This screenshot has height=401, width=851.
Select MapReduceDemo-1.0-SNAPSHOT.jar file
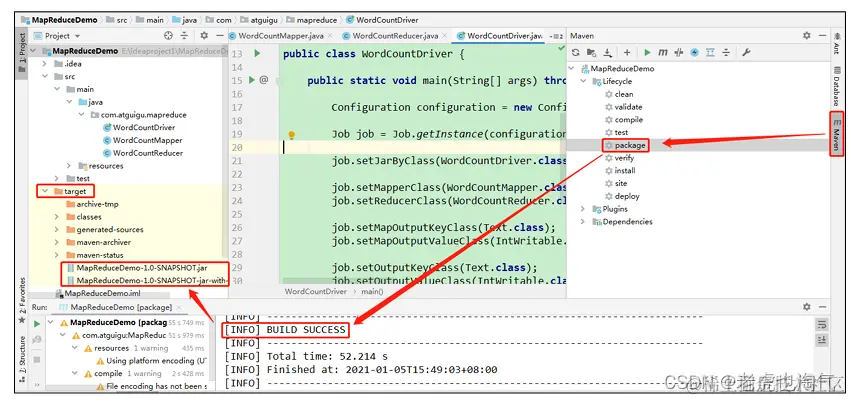click(137, 268)
